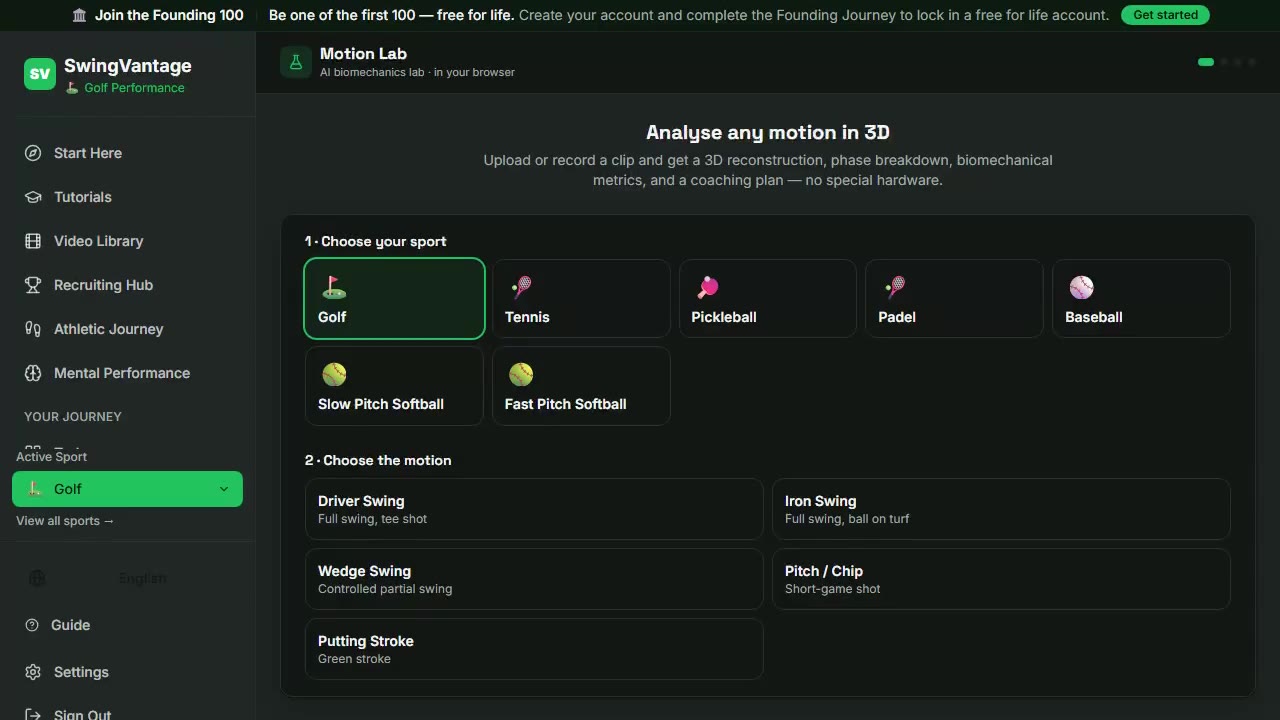Click the 'Analyse any motion in 3D' heading

click(768, 133)
